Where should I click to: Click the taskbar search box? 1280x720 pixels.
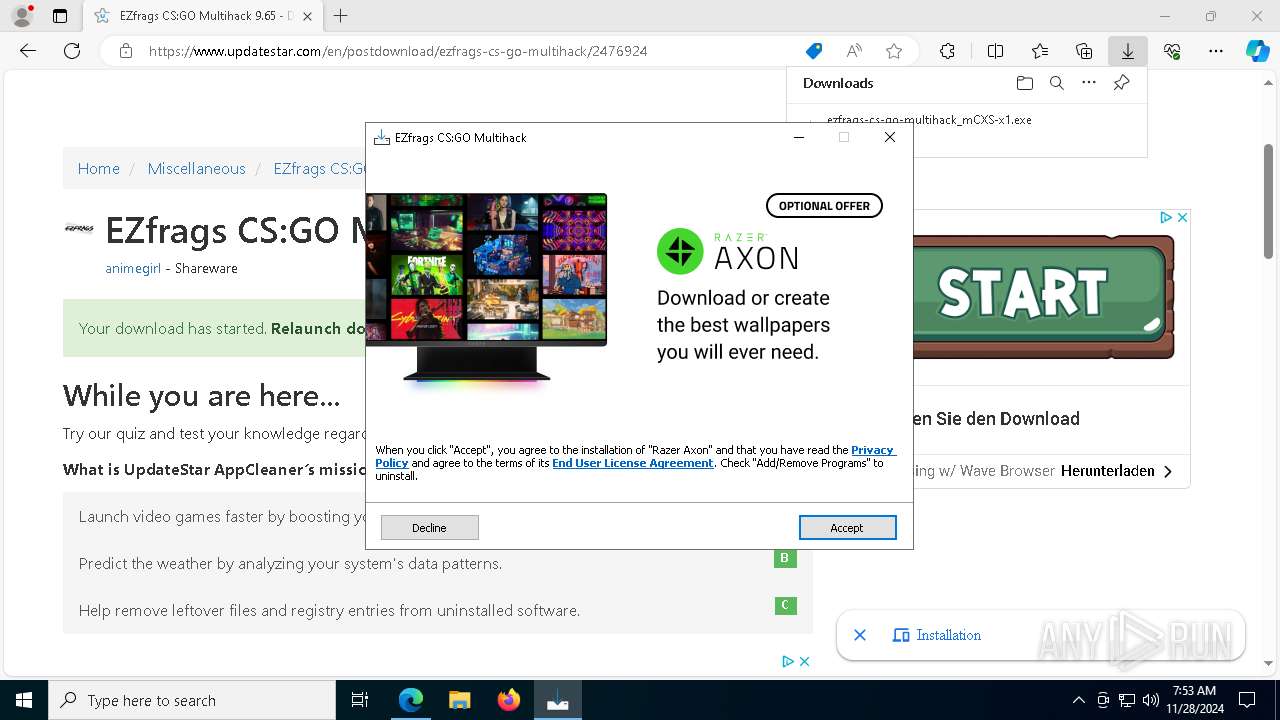(192, 700)
